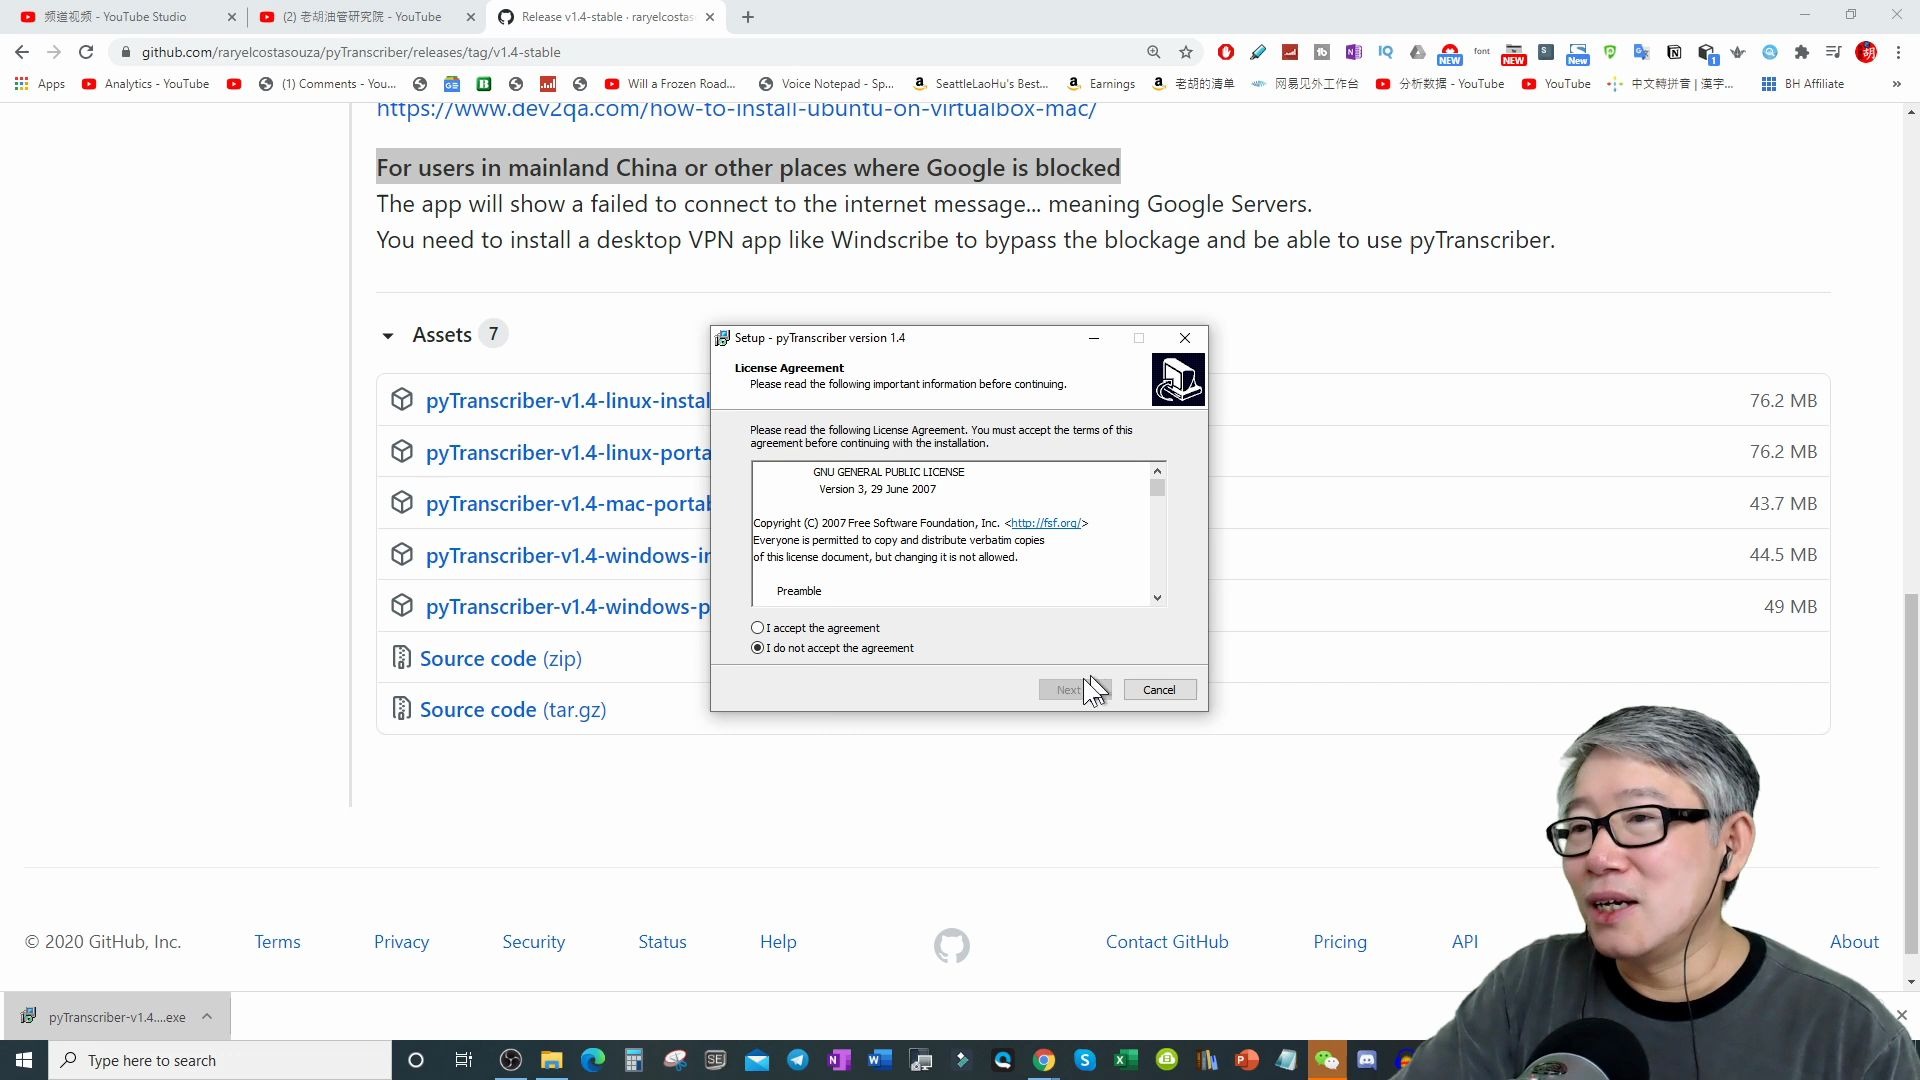
Task: Bookmark this page with star icon
Action: coord(1186,52)
